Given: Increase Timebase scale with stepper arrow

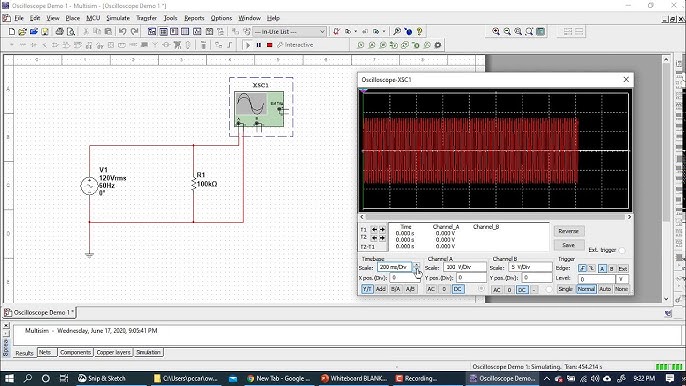Looking at the screenshot, I should click(x=416, y=264).
